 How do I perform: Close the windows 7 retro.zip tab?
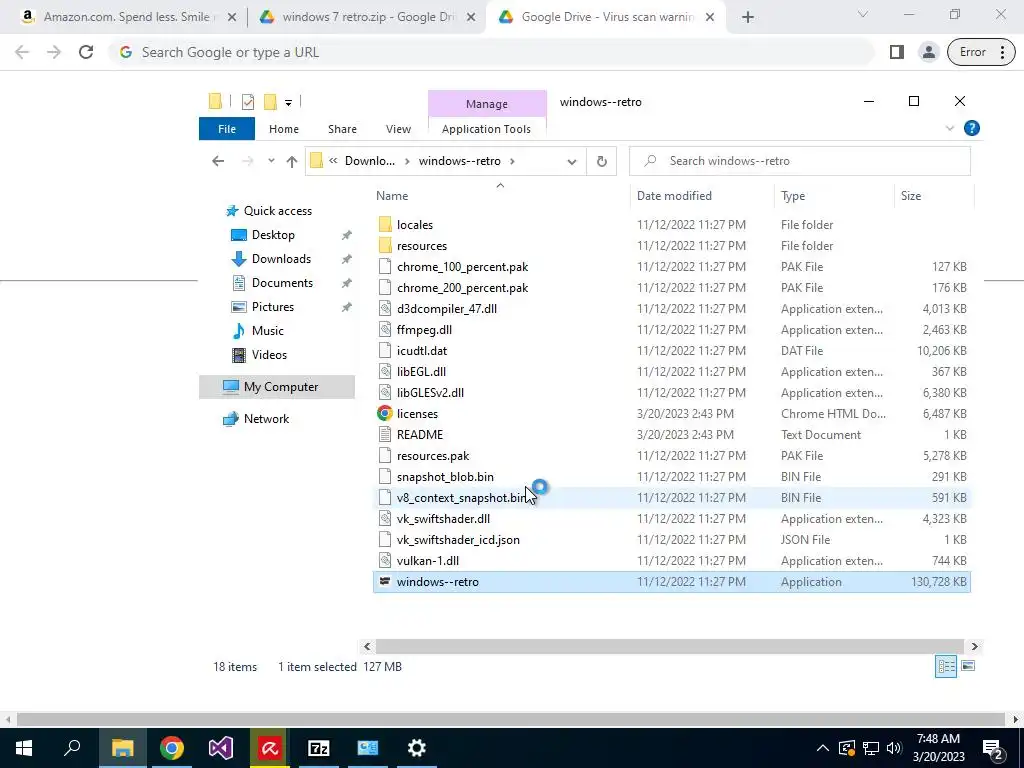pos(472,18)
